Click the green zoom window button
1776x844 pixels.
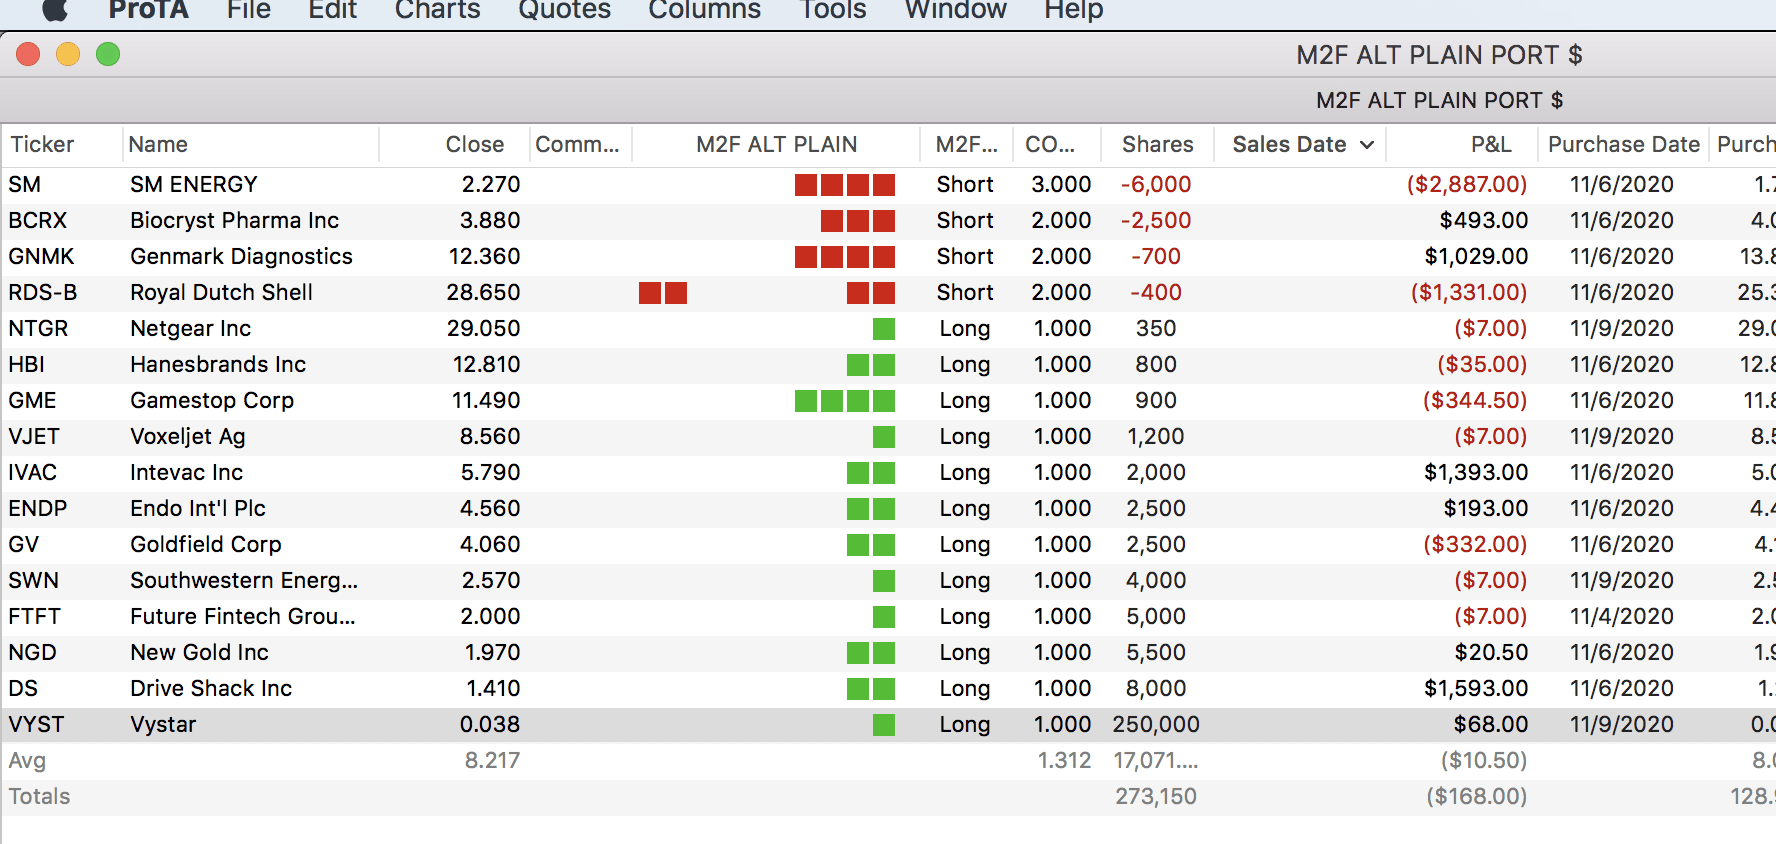(x=108, y=54)
